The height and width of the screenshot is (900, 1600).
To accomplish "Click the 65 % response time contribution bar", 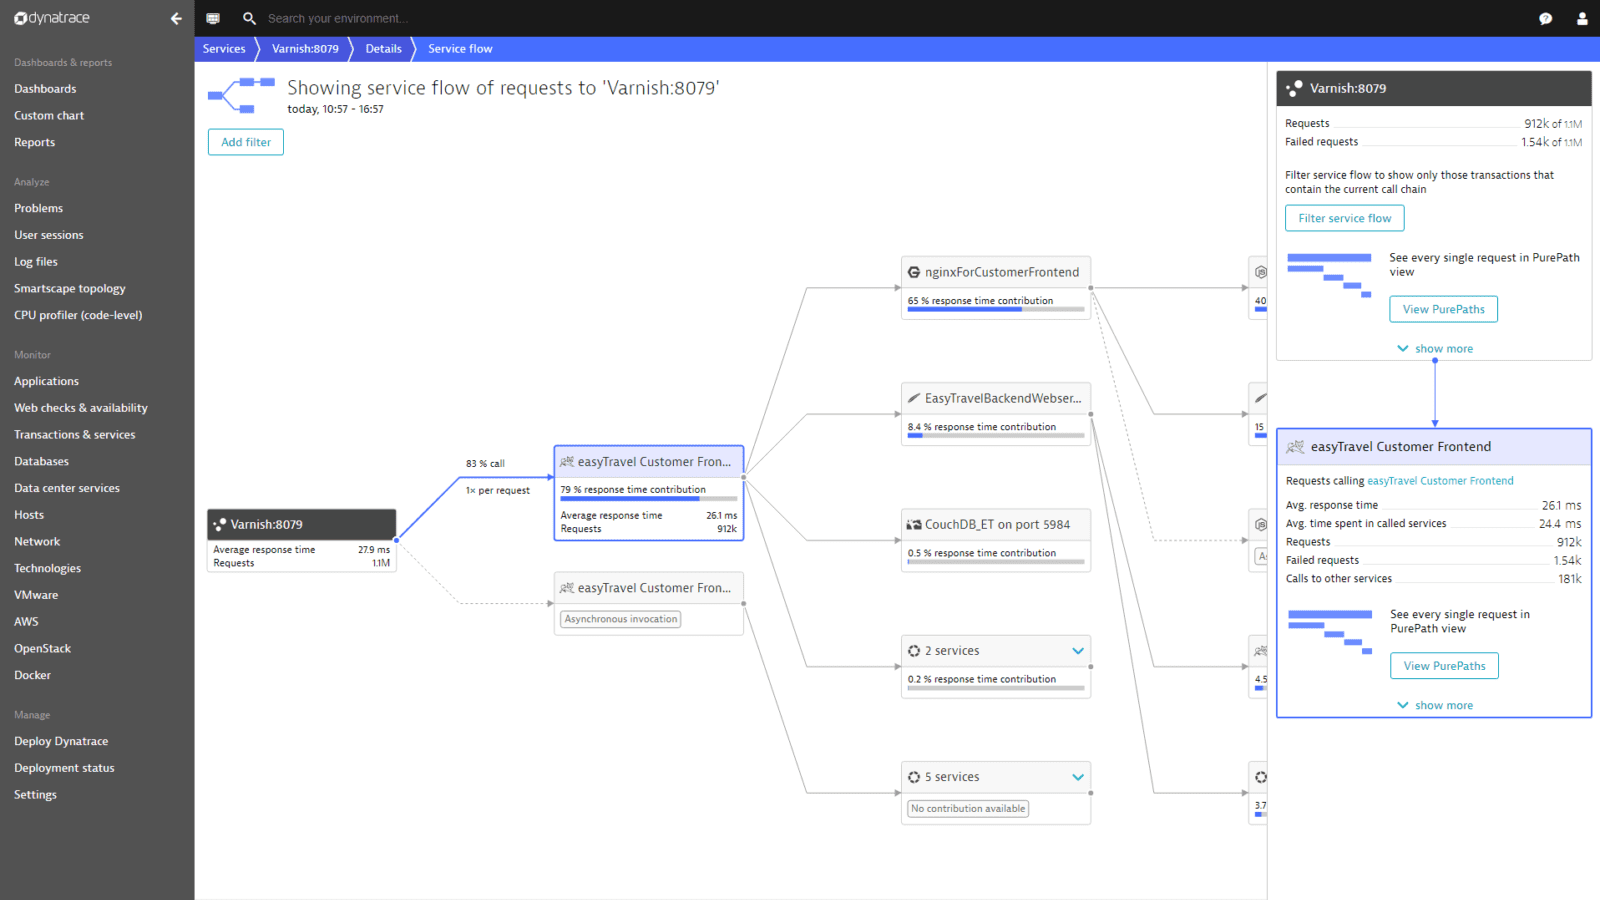I will [x=996, y=309].
